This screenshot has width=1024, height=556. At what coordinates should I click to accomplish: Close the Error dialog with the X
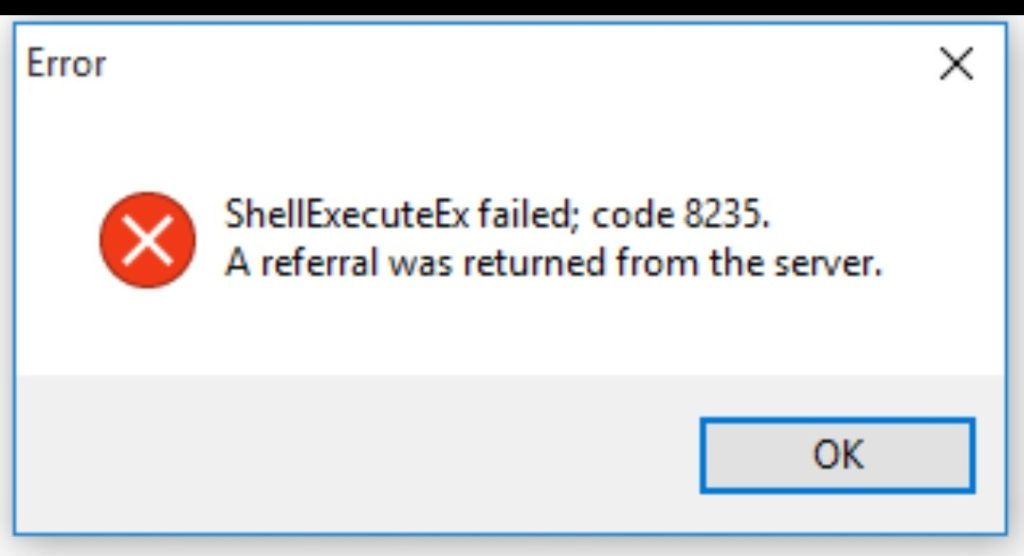pos(956,63)
